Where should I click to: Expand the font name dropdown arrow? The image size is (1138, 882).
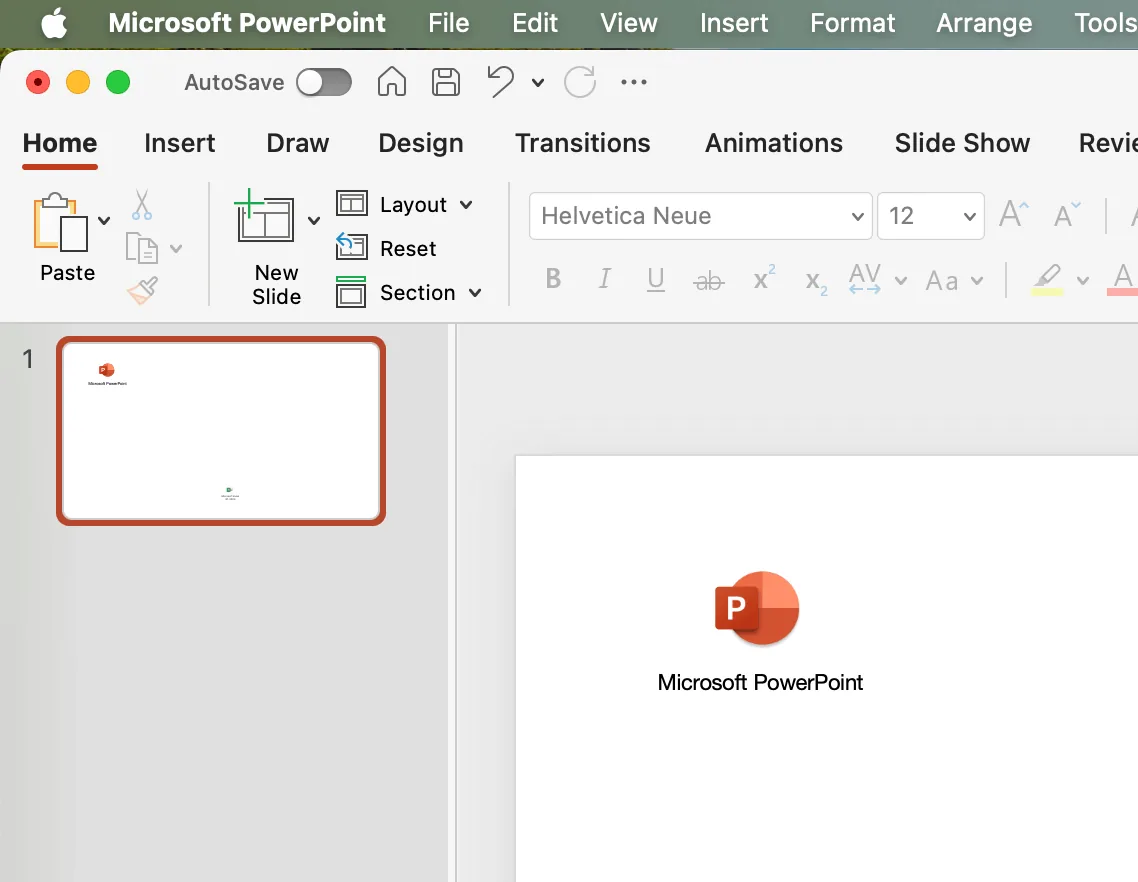(858, 216)
